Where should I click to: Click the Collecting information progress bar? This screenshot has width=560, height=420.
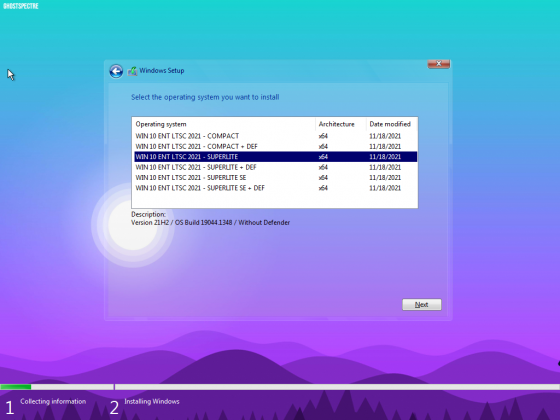pos(57,387)
